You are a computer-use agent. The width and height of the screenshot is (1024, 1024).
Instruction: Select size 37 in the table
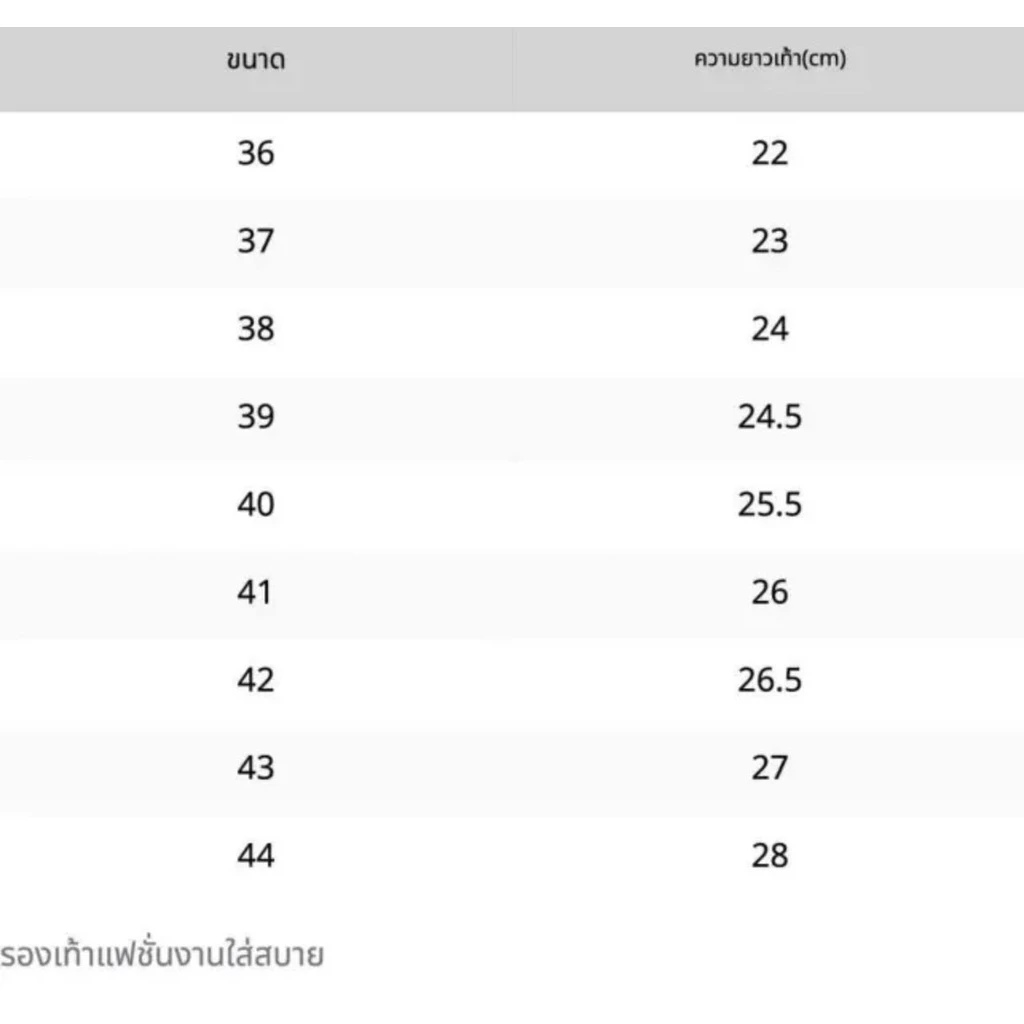(x=256, y=241)
